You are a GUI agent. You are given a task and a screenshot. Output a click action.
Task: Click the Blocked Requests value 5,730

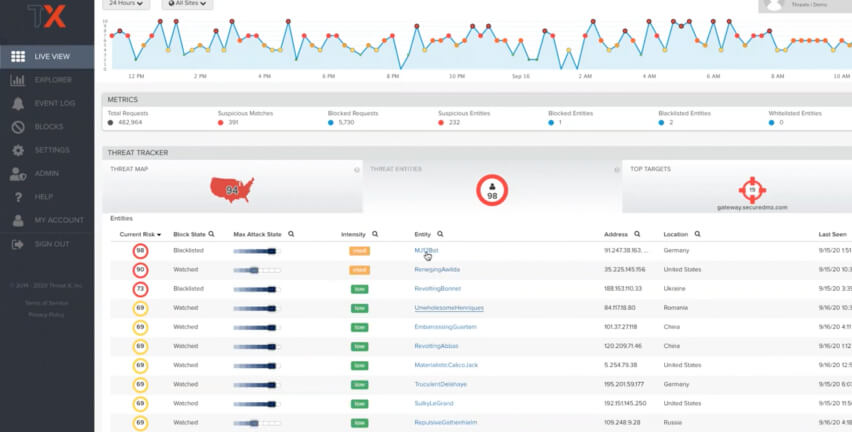(346, 123)
